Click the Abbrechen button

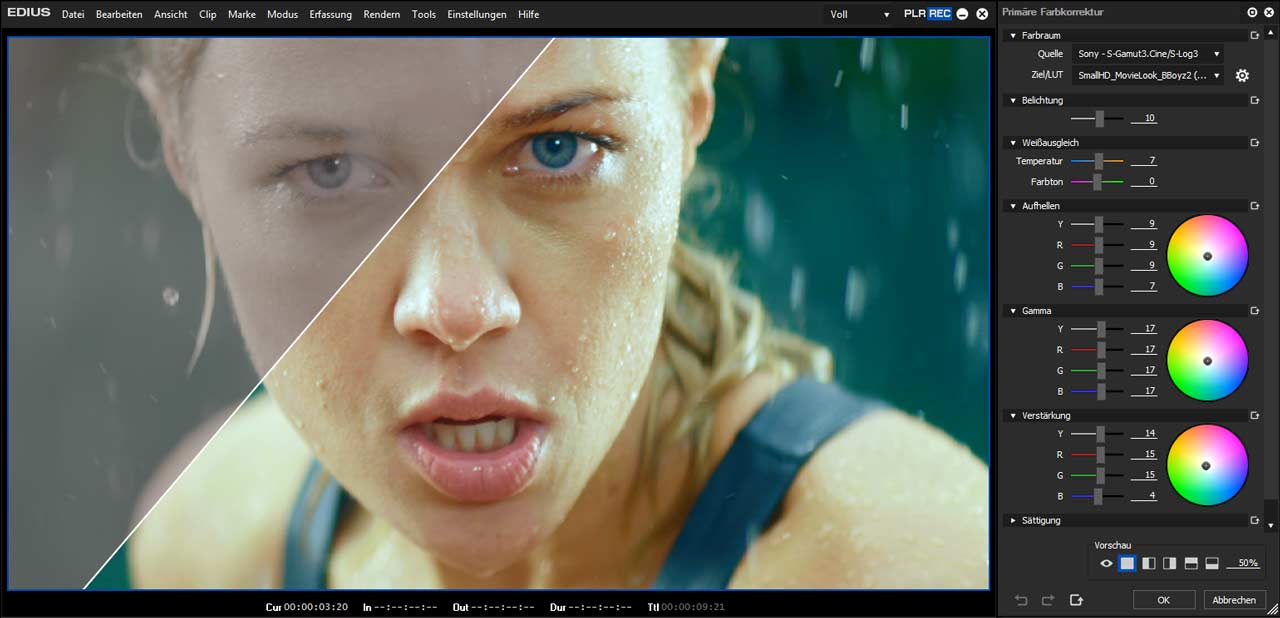point(1233,600)
